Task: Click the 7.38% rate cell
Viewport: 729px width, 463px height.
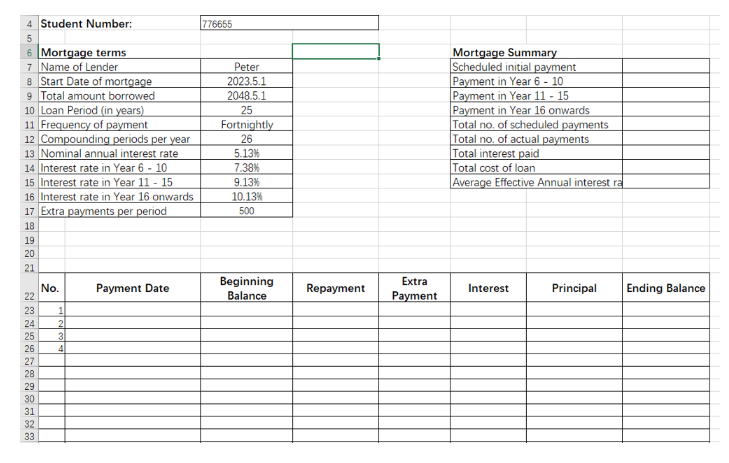Action: (x=246, y=167)
